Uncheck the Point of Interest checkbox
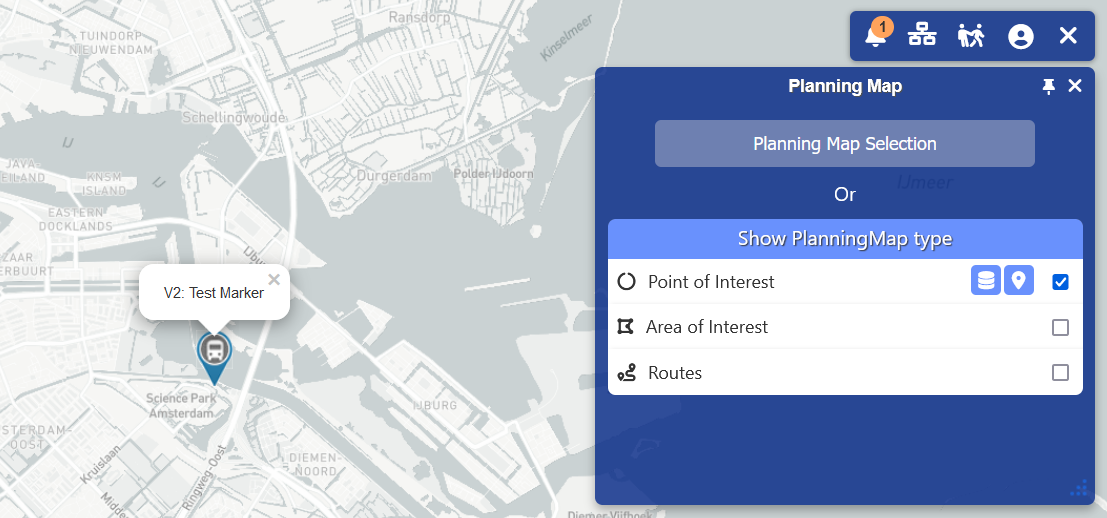 pos(1061,282)
